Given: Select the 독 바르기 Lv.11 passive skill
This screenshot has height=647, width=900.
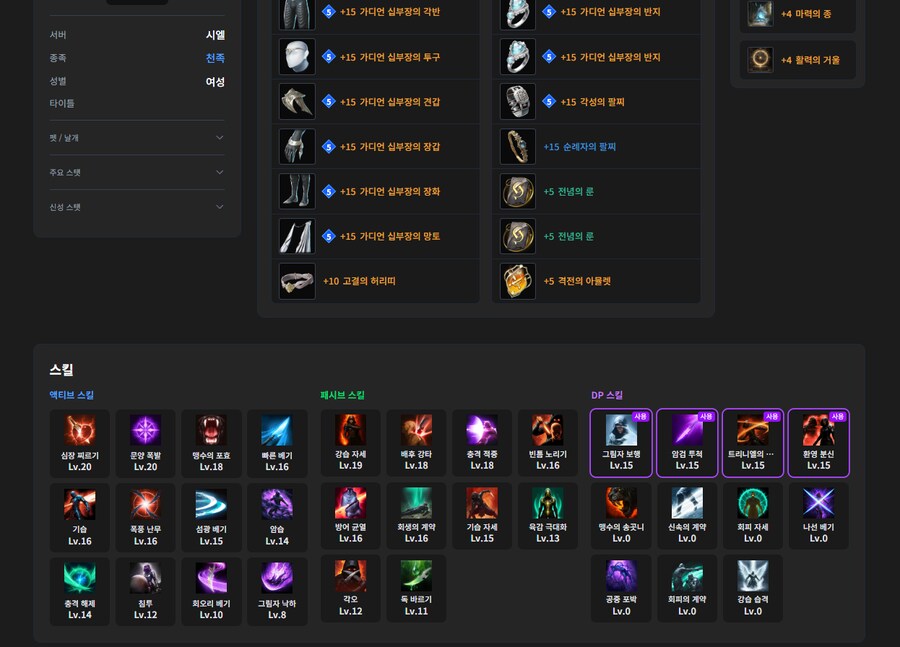Looking at the screenshot, I should [x=416, y=588].
